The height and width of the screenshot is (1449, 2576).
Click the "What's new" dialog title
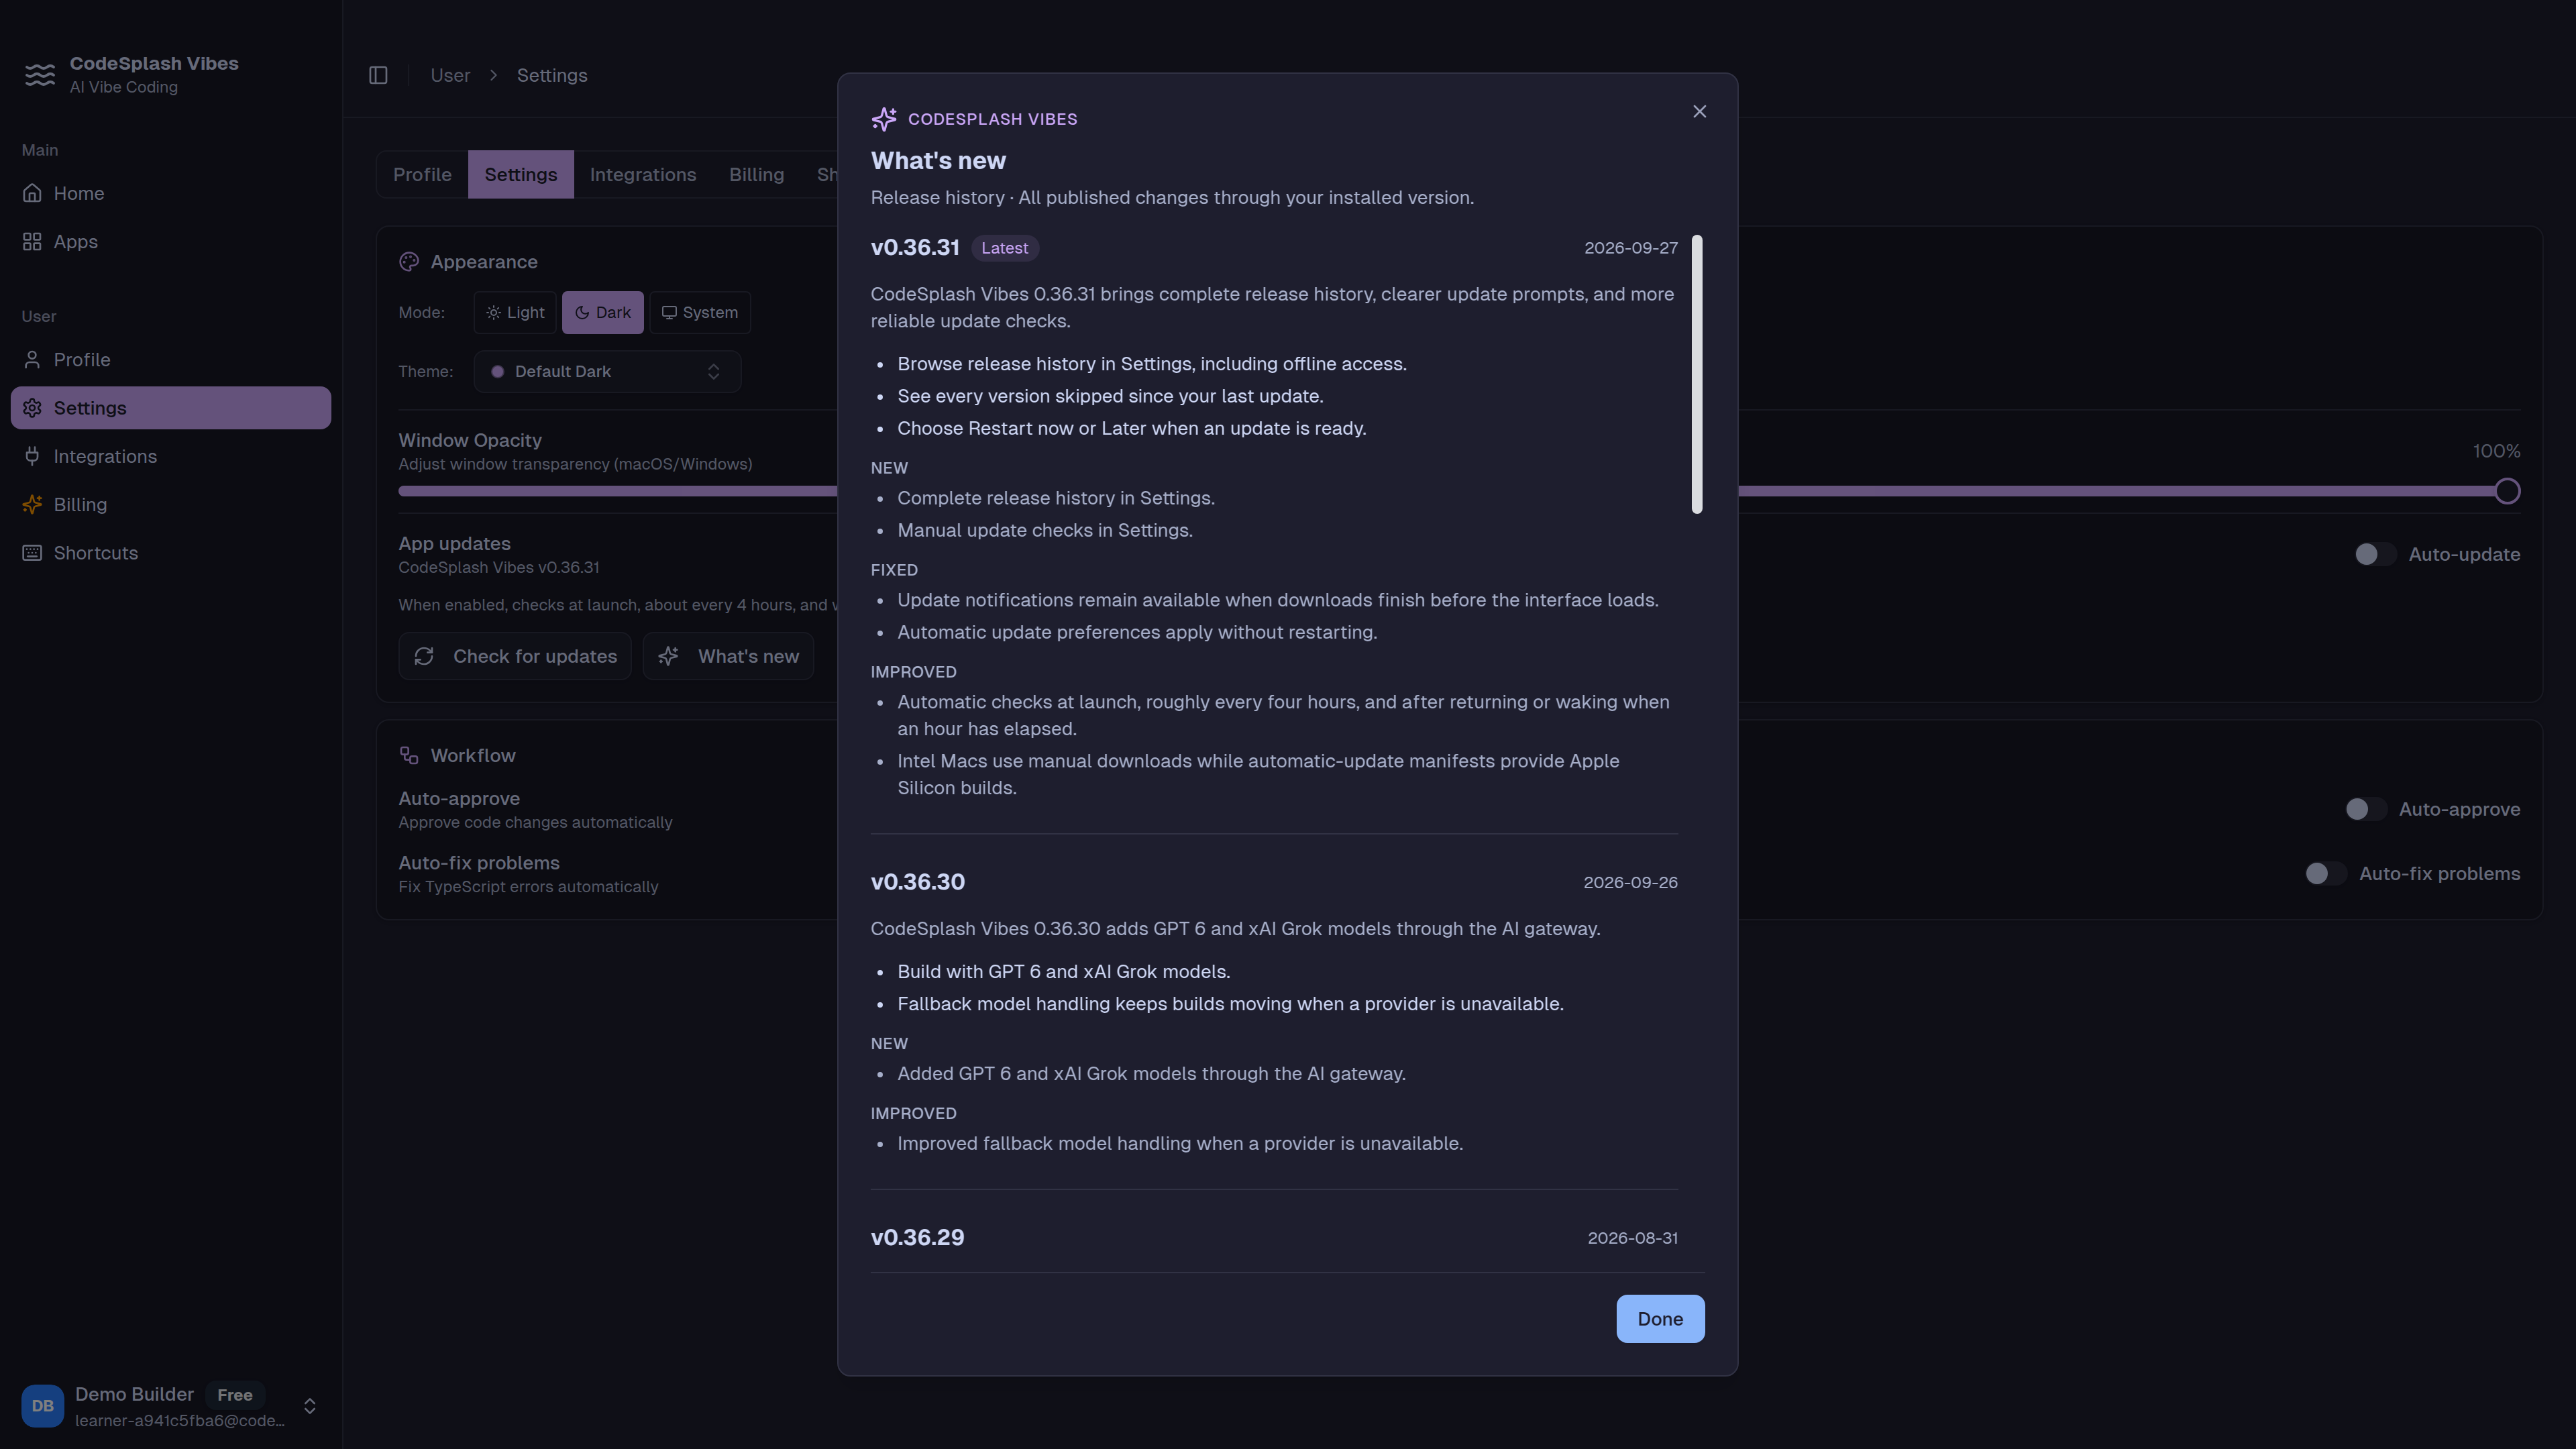(x=938, y=161)
